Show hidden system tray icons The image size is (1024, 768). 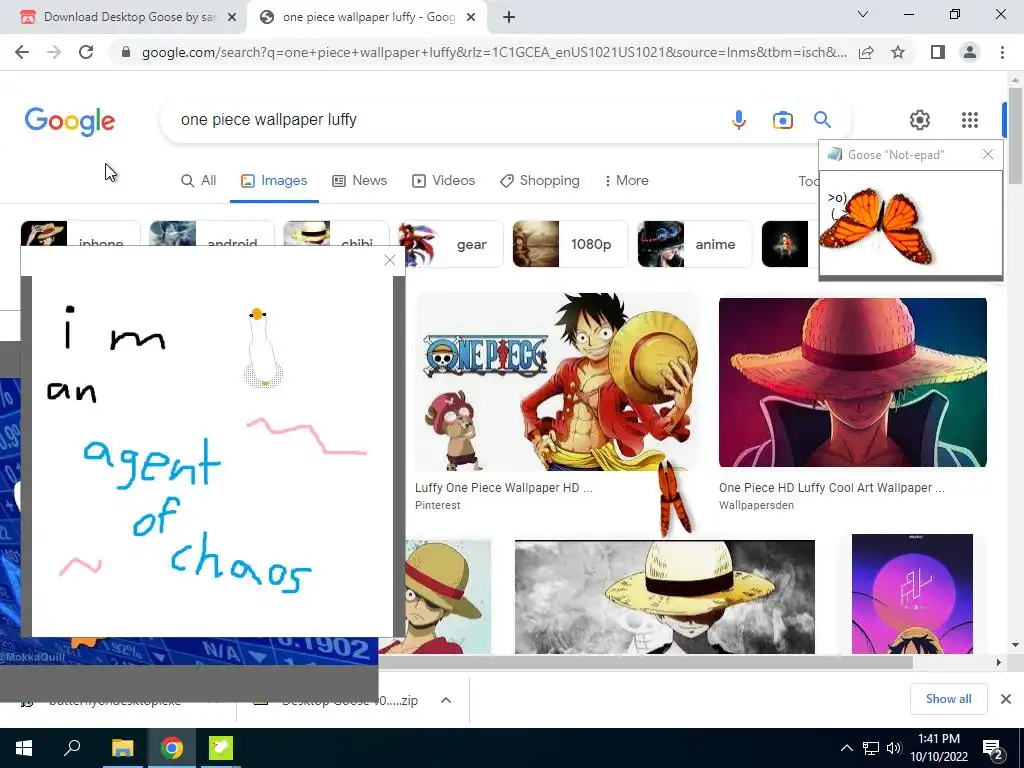pos(846,748)
